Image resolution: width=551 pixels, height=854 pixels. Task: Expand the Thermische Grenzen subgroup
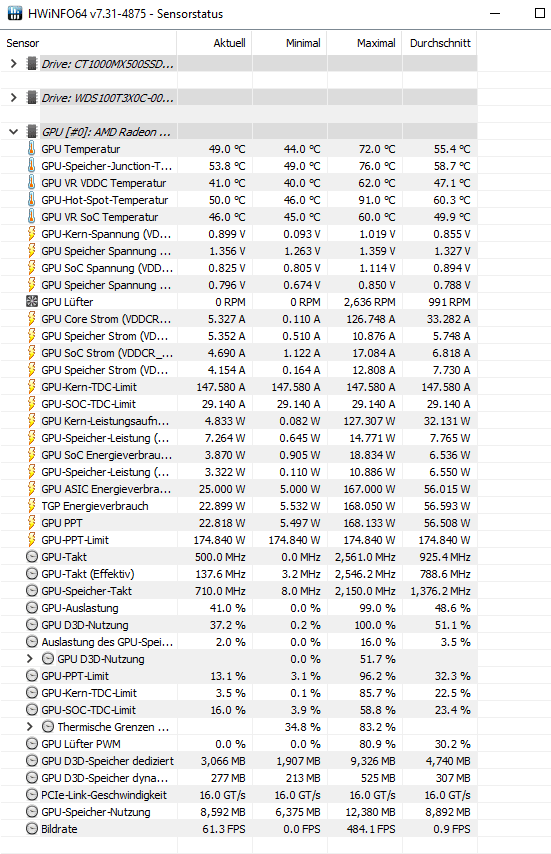coord(30,727)
